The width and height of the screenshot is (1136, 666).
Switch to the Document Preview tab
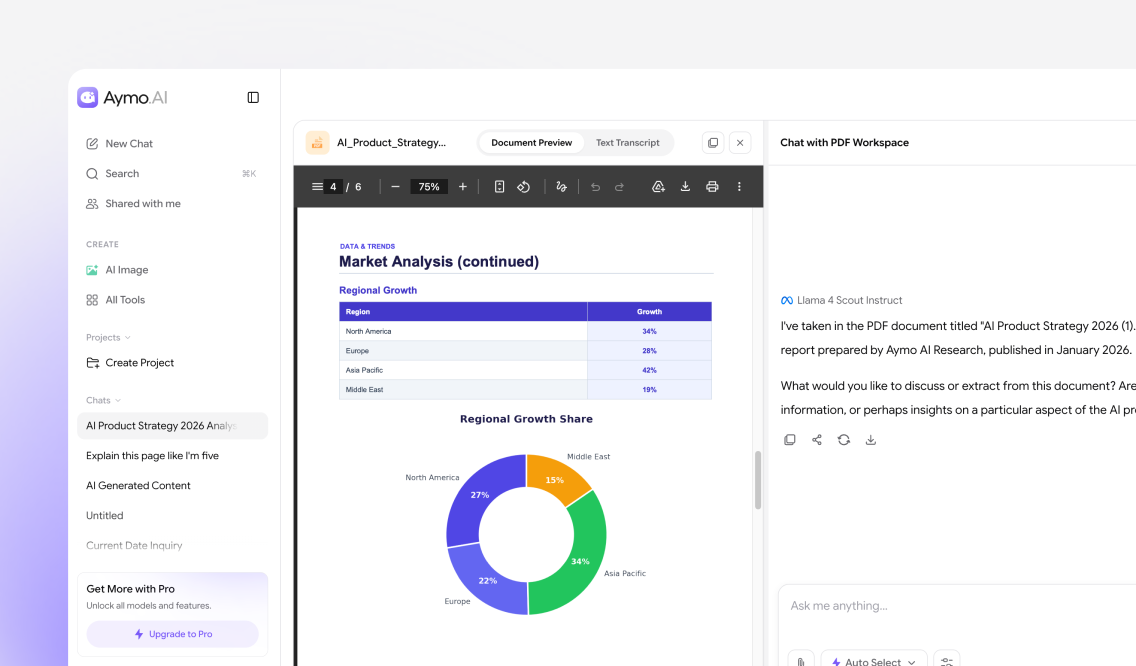(x=531, y=143)
